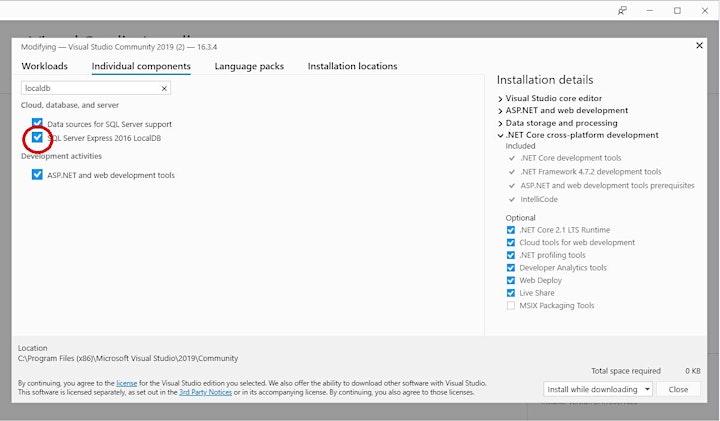Viewport: 720px width, 421px height.
Task: Expand Visual Studio core editor details
Action: 500,99
